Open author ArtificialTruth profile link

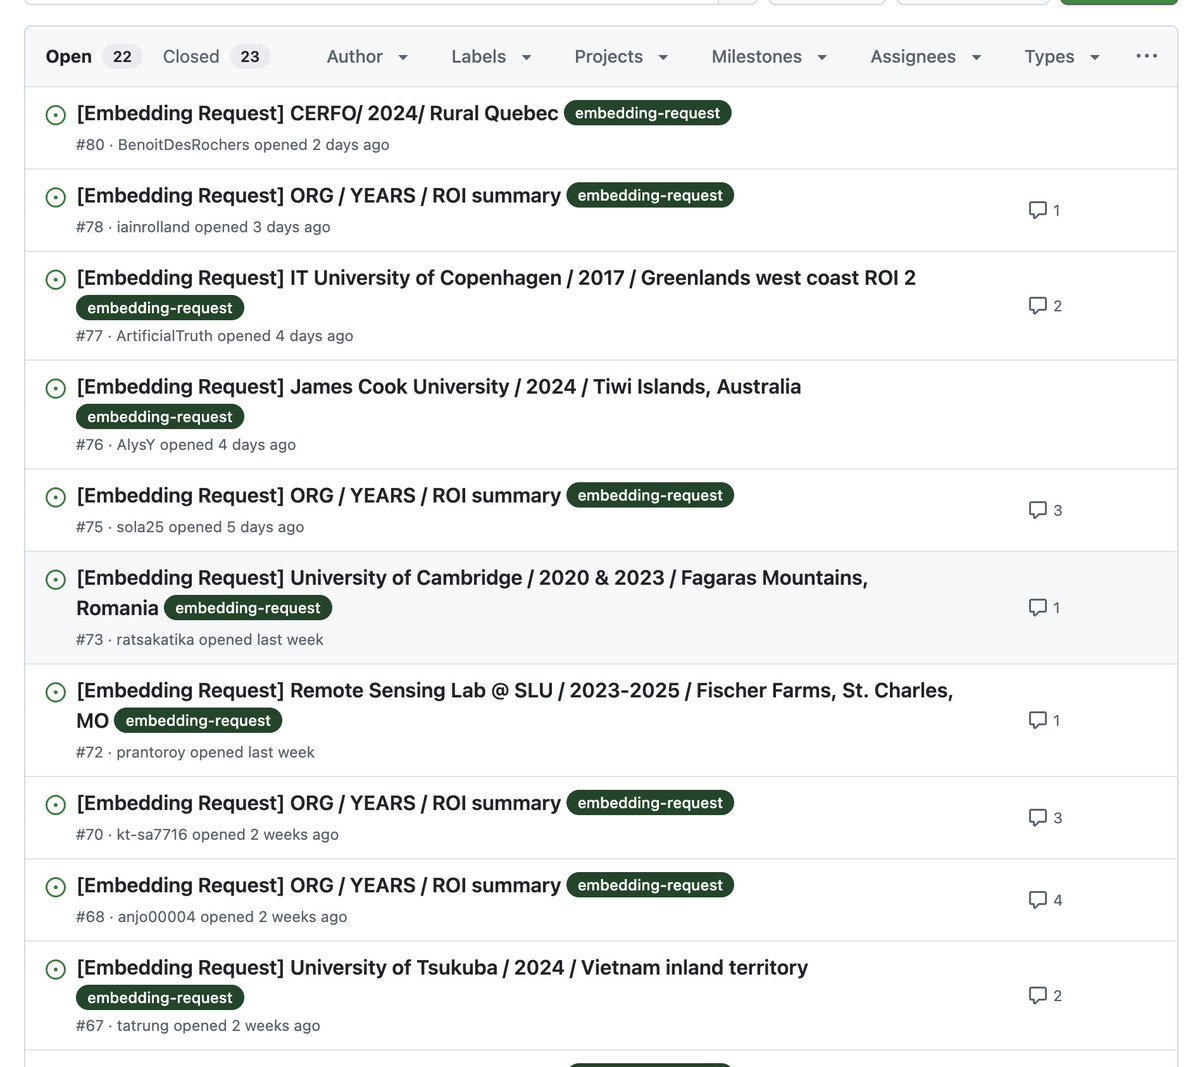click(165, 336)
